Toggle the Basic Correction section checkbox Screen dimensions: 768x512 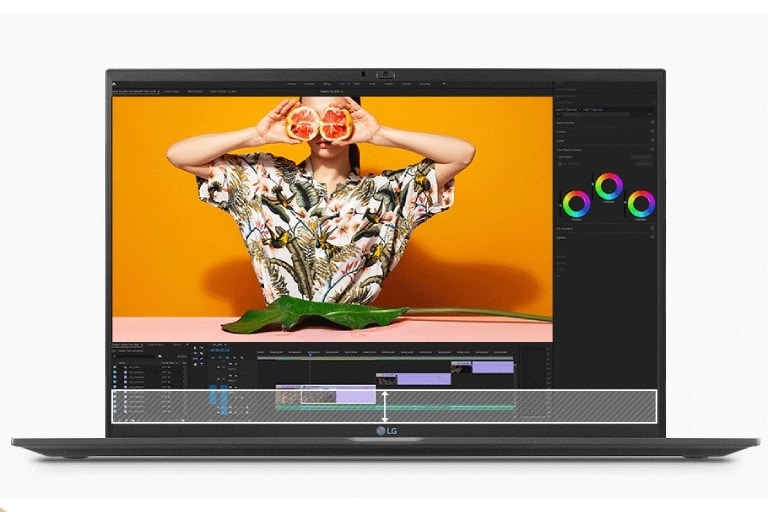click(x=653, y=121)
